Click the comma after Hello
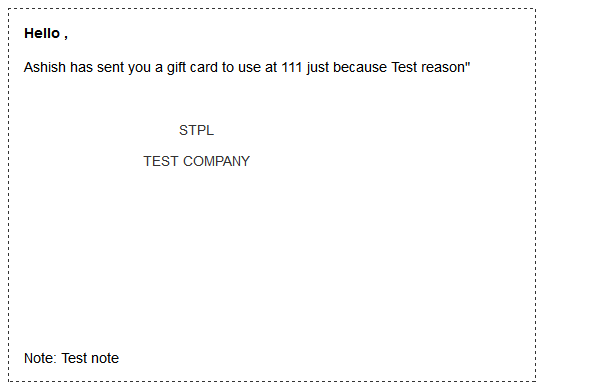 (x=66, y=37)
